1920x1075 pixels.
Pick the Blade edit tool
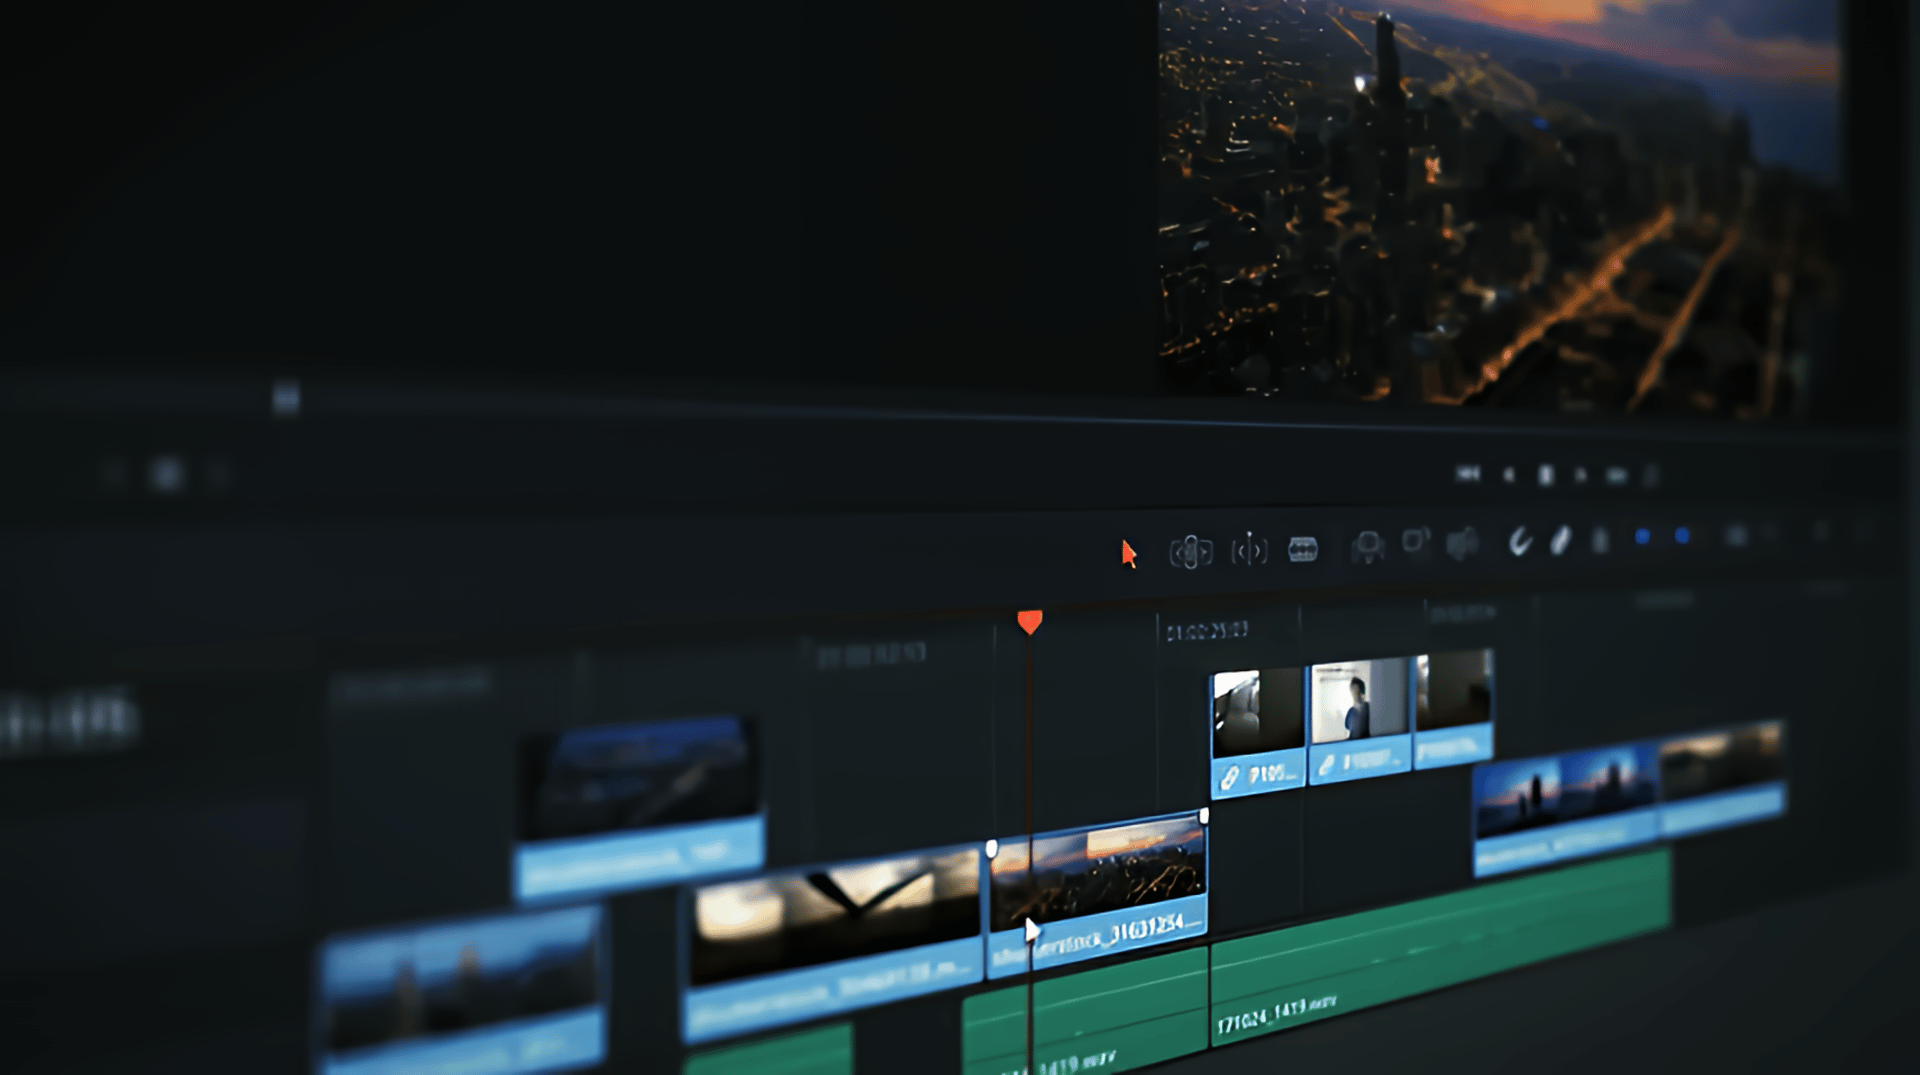[1303, 548]
